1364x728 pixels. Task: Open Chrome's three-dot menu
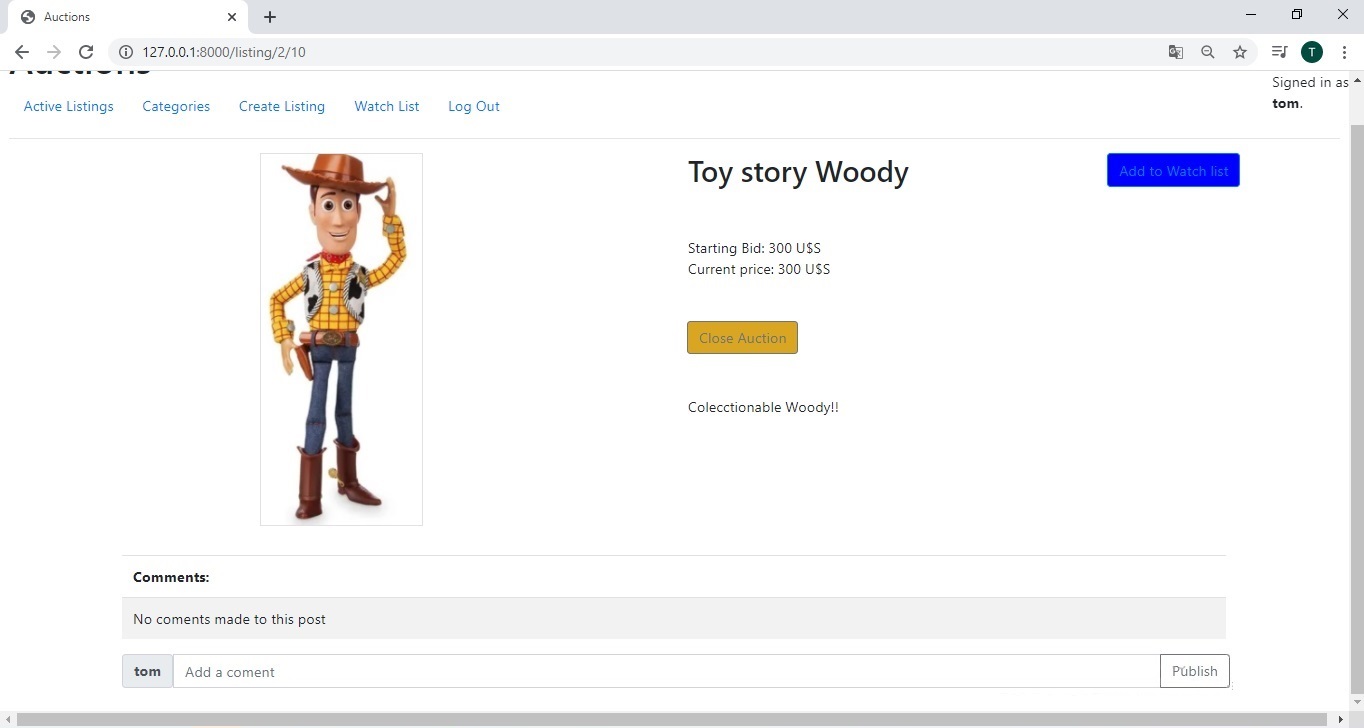pyautogui.click(x=1344, y=52)
